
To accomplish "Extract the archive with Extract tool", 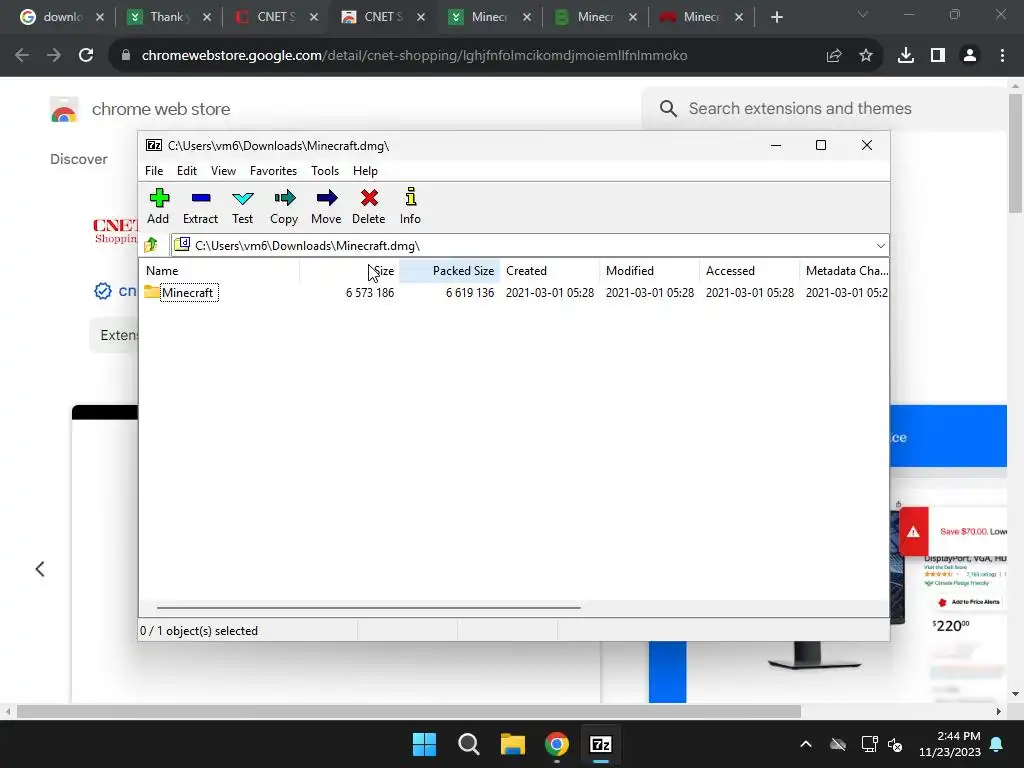I will [x=200, y=206].
